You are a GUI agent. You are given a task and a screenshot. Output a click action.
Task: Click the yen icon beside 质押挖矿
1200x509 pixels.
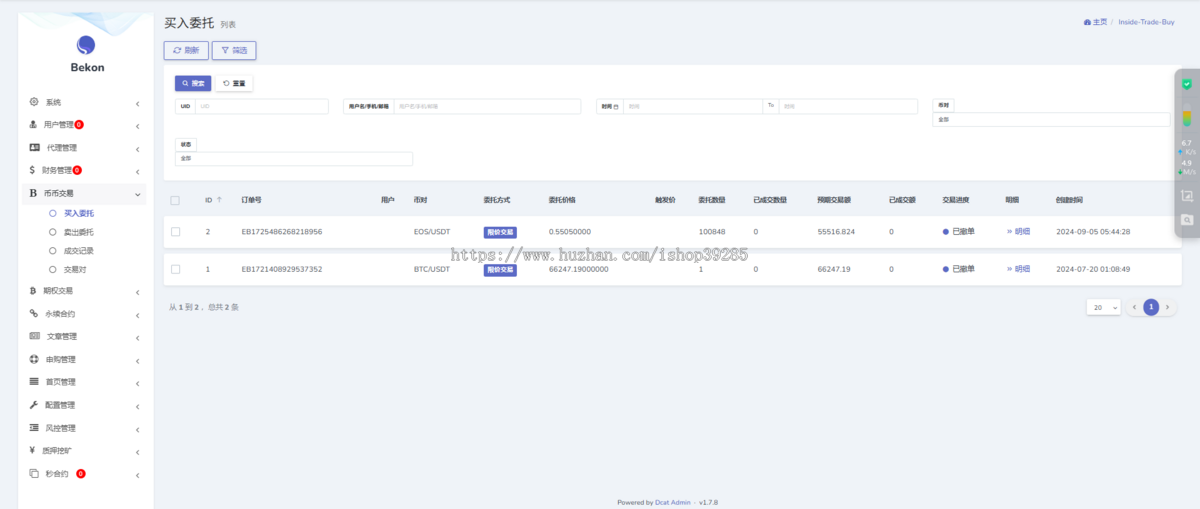33,450
